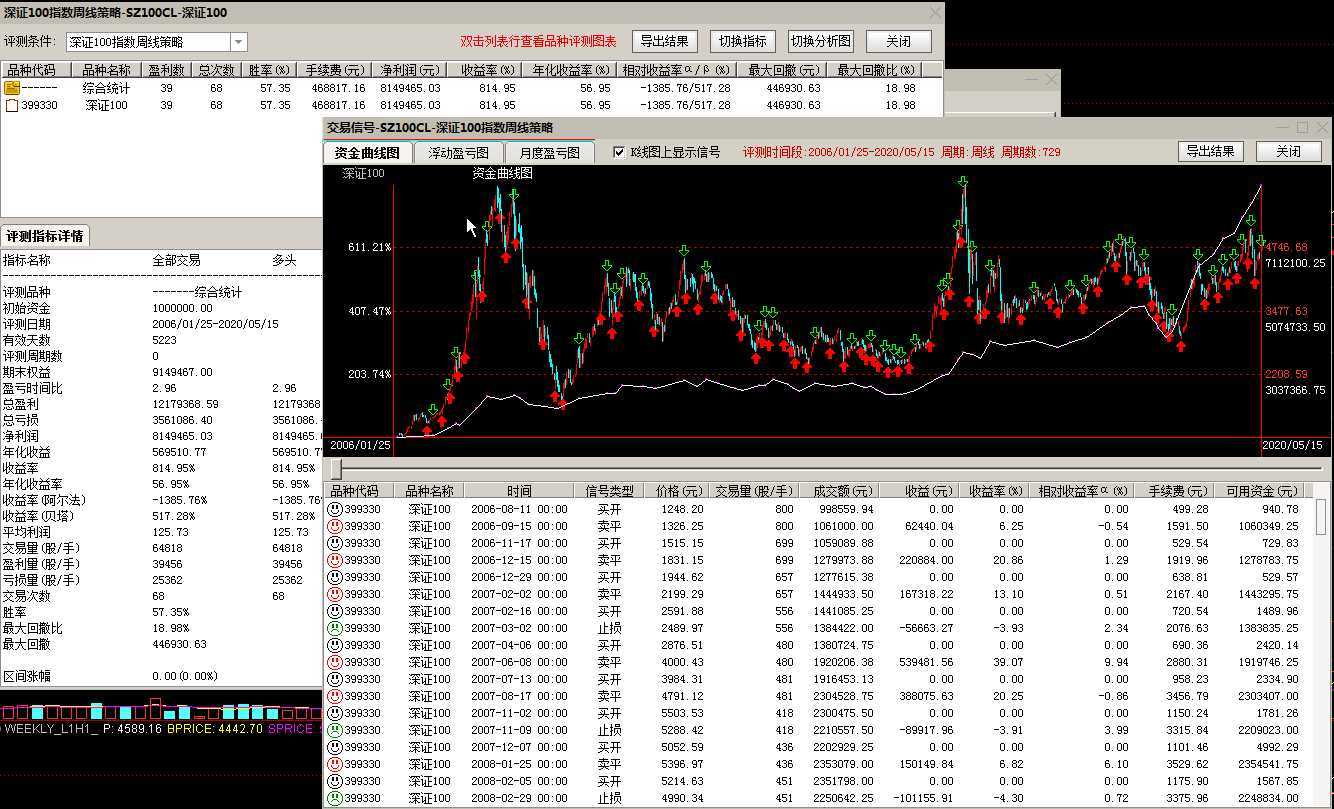Click 止损 cell in 2007-03-02 row

click(609, 628)
